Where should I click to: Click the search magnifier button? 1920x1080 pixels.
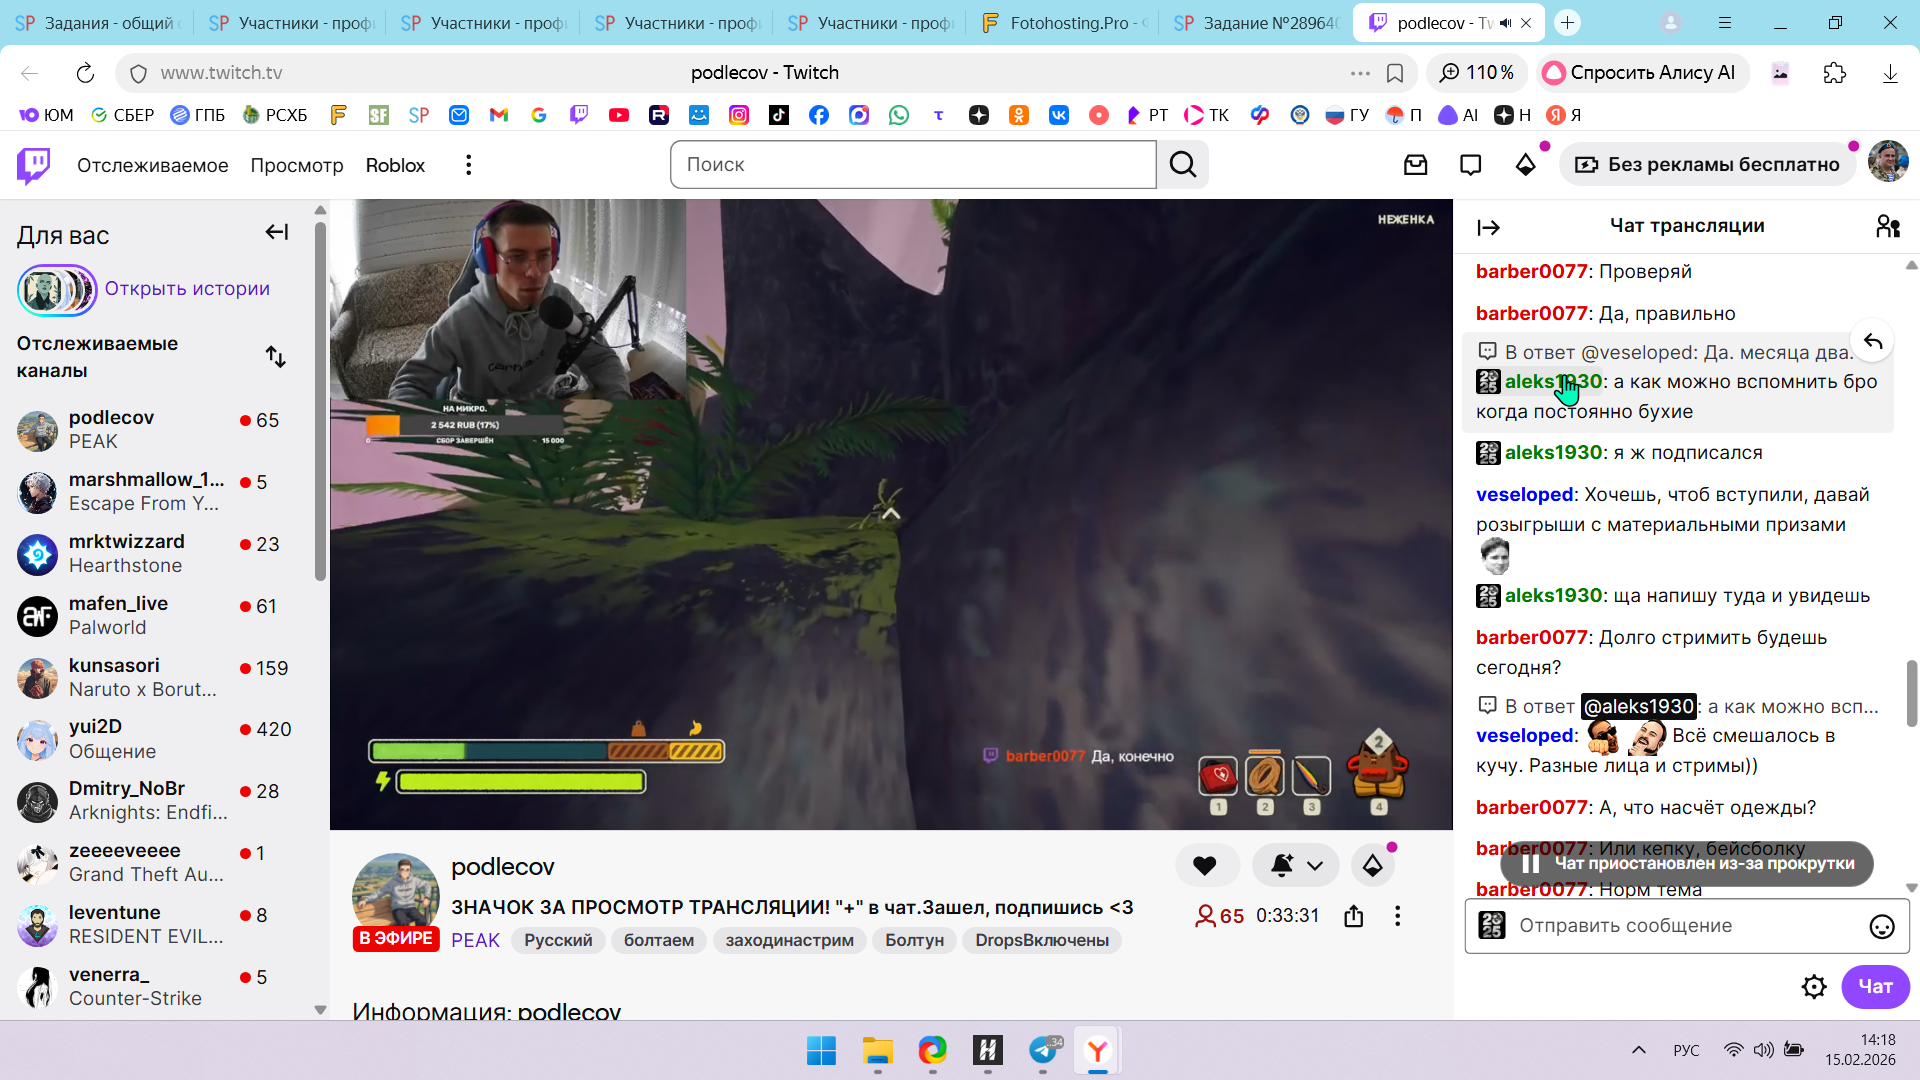point(1183,165)
